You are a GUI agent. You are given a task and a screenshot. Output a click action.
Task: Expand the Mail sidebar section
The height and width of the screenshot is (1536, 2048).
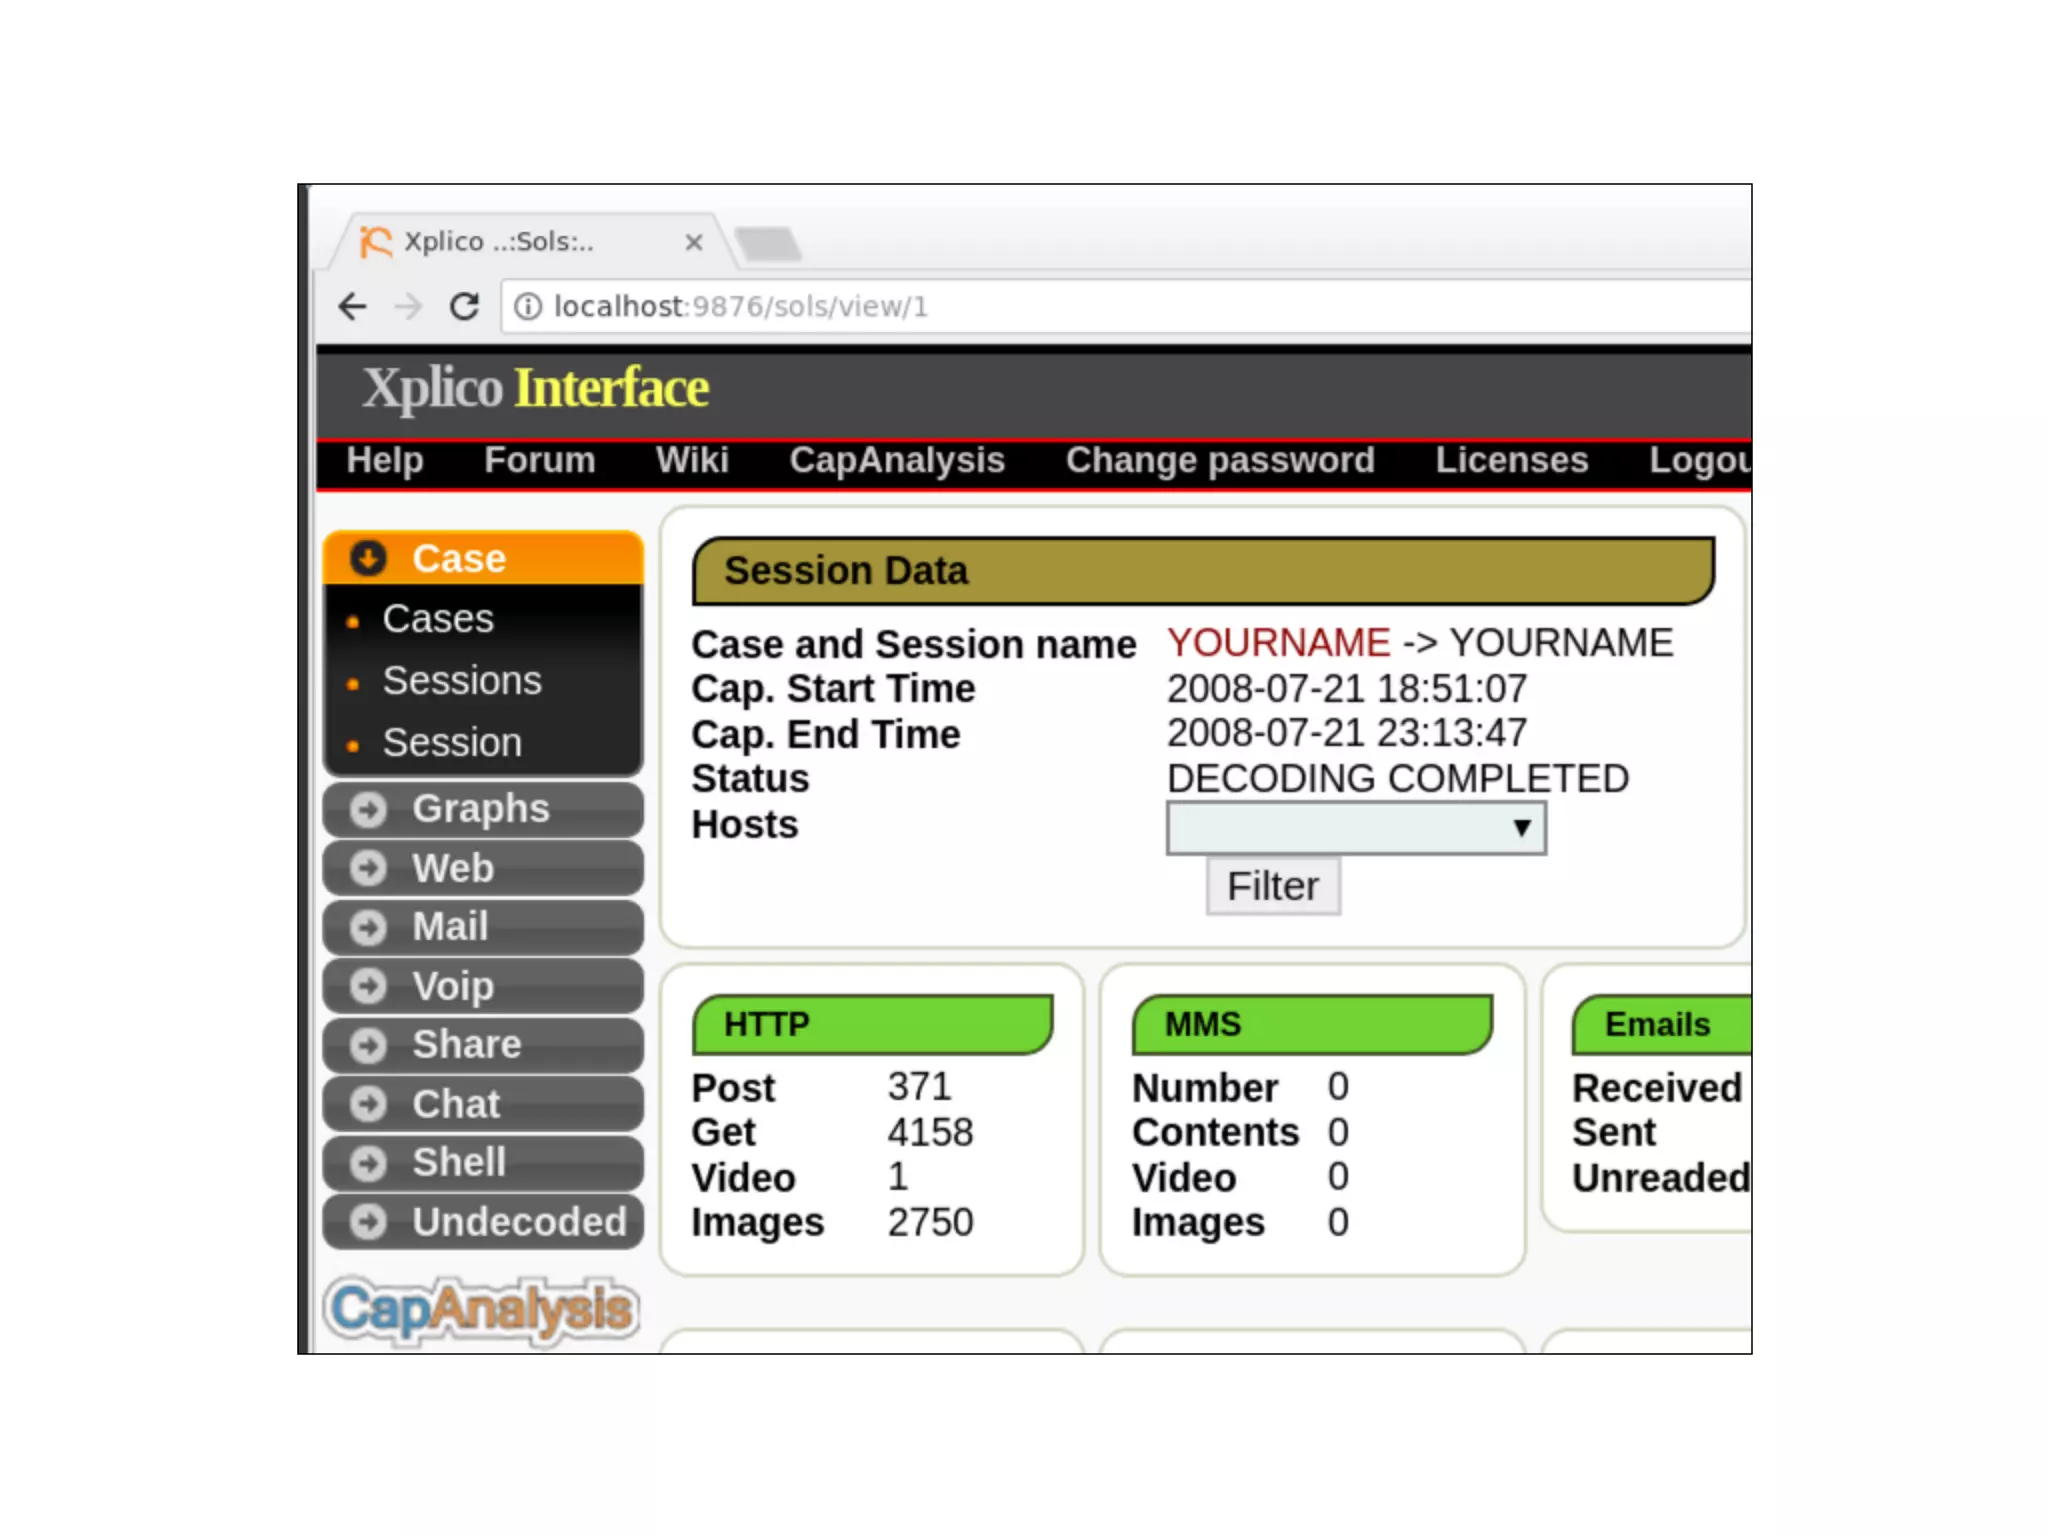tap(450, 927)
